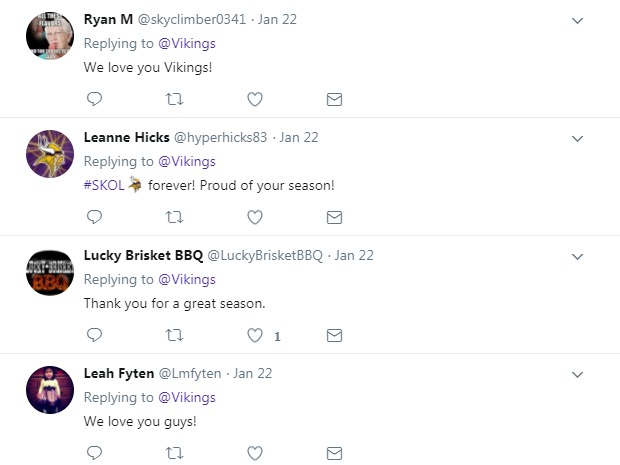Screen dimensions: 620x465
Task: Like Leah Fyten's tweet
Action: (x=255, y=453)
